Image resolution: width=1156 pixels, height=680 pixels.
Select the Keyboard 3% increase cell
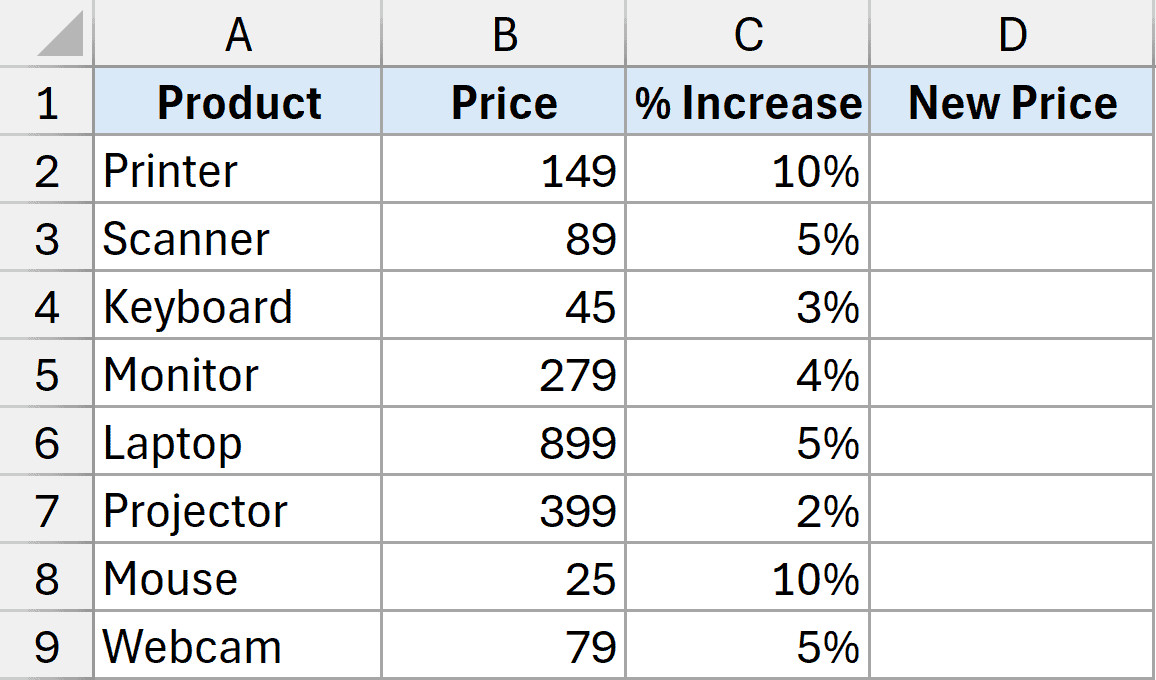coord(748,307)
